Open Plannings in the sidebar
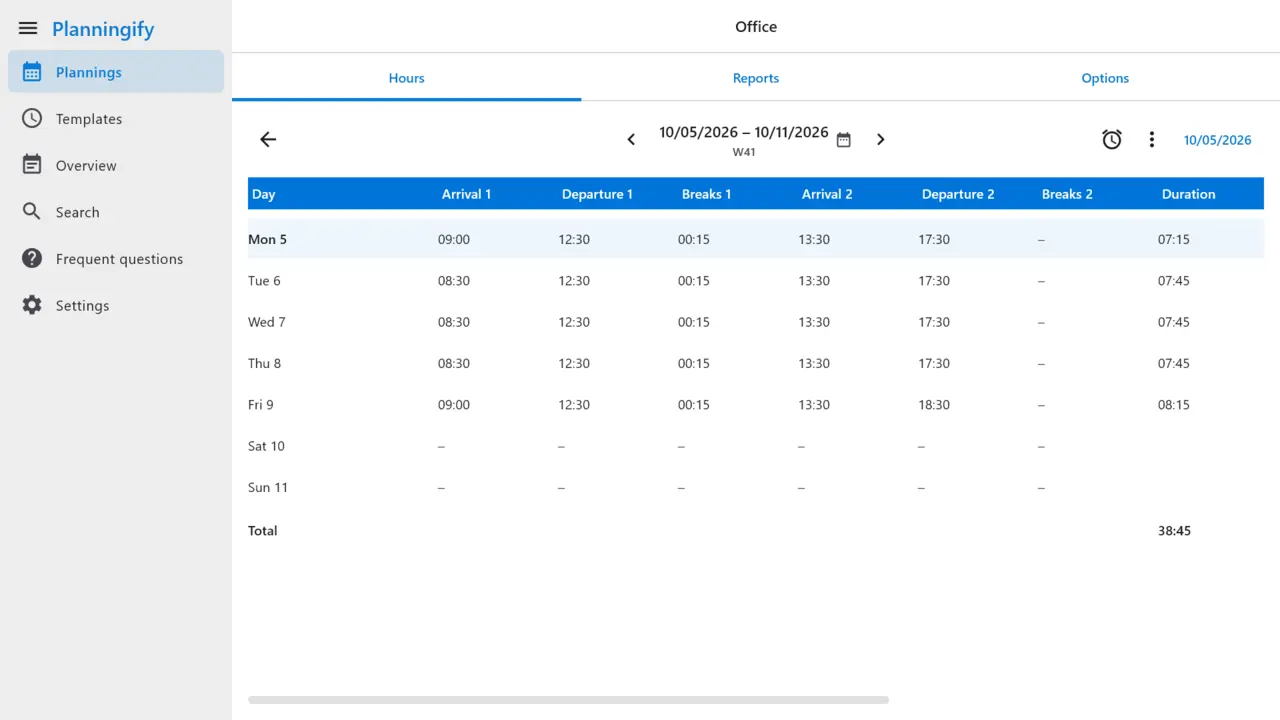 coord(116,72)
